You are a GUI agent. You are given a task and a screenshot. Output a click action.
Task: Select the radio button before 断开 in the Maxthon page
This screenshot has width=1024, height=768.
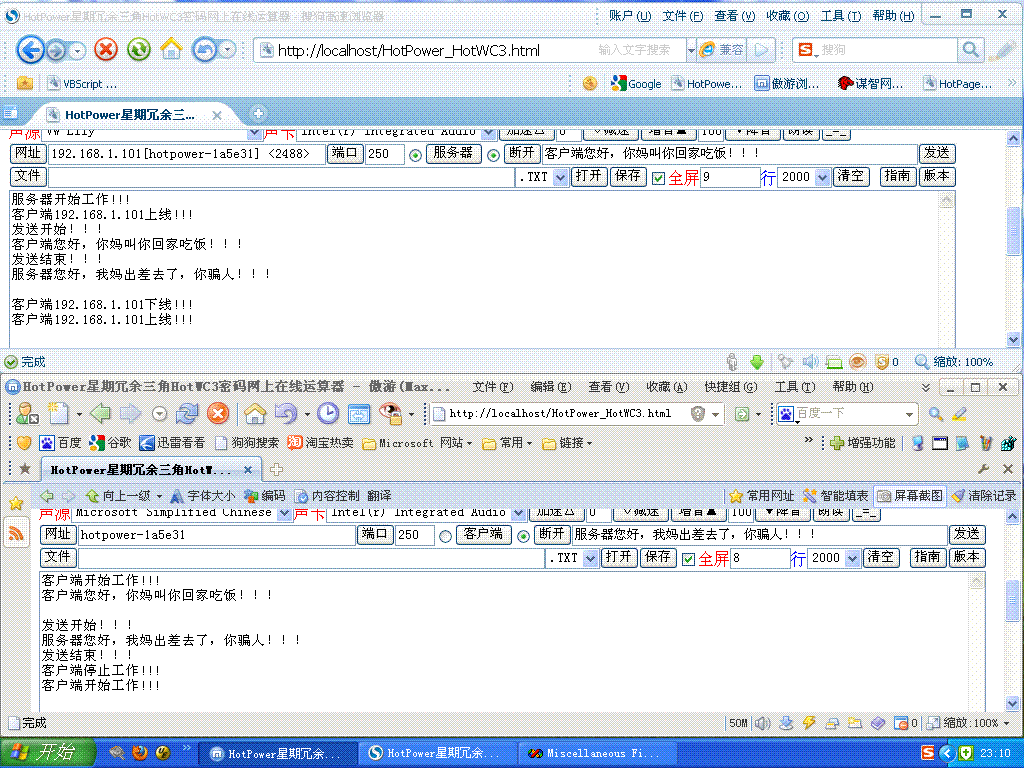(x=523, y=536)
